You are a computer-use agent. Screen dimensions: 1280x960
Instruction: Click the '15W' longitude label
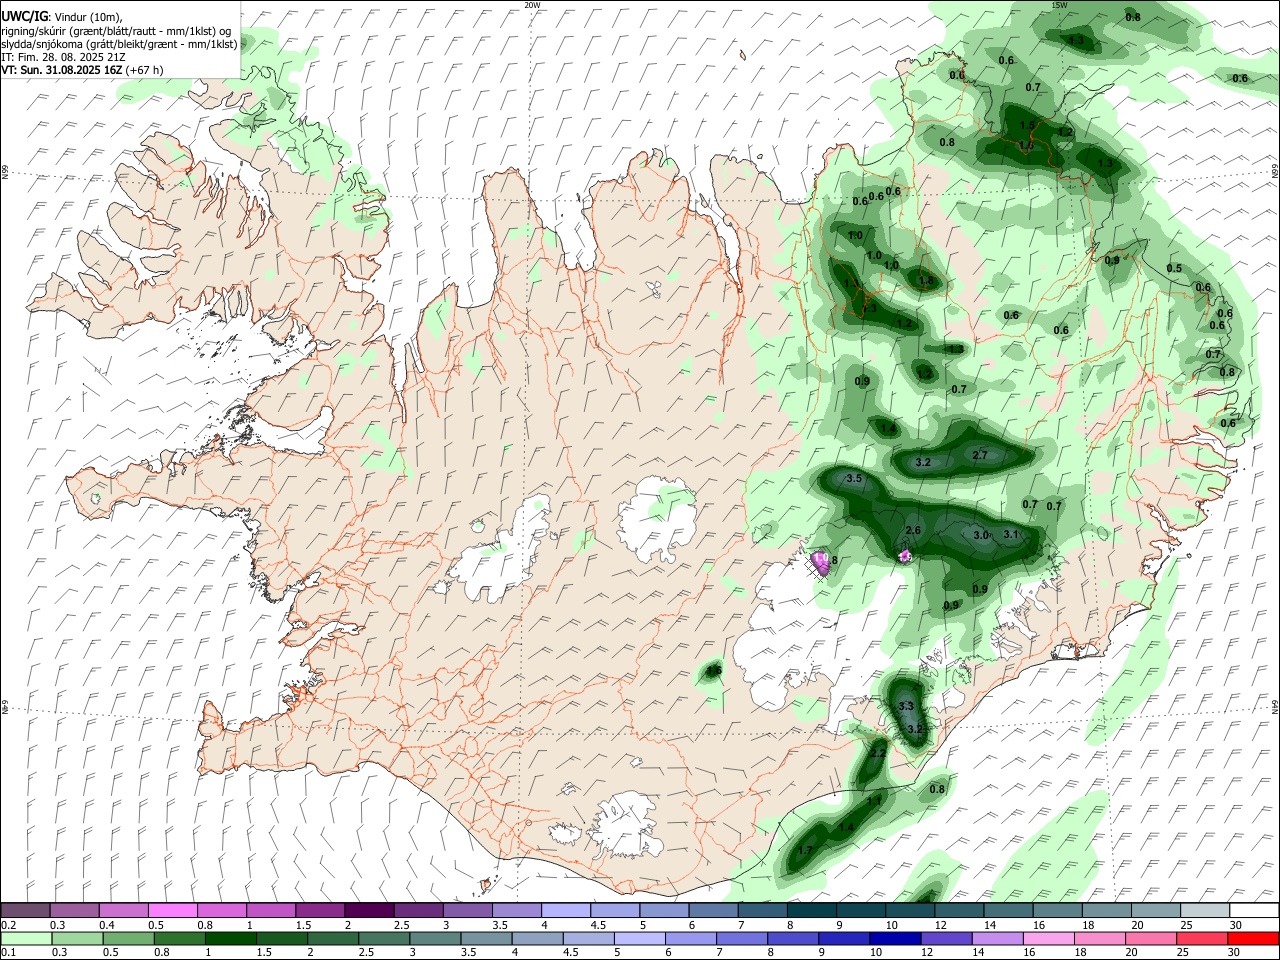[x=1059, y=5]
